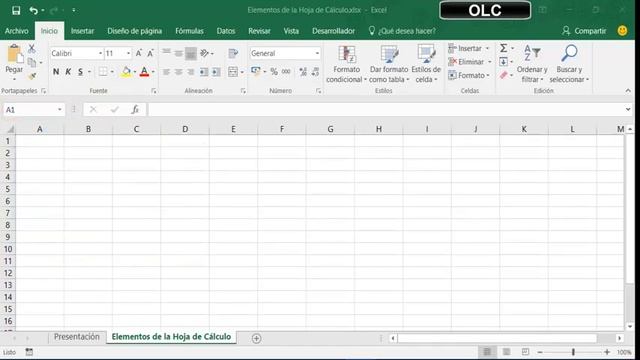Save the workbook with the disk icon
This screenshot has width=640, height=360.
tap(16, 11)
